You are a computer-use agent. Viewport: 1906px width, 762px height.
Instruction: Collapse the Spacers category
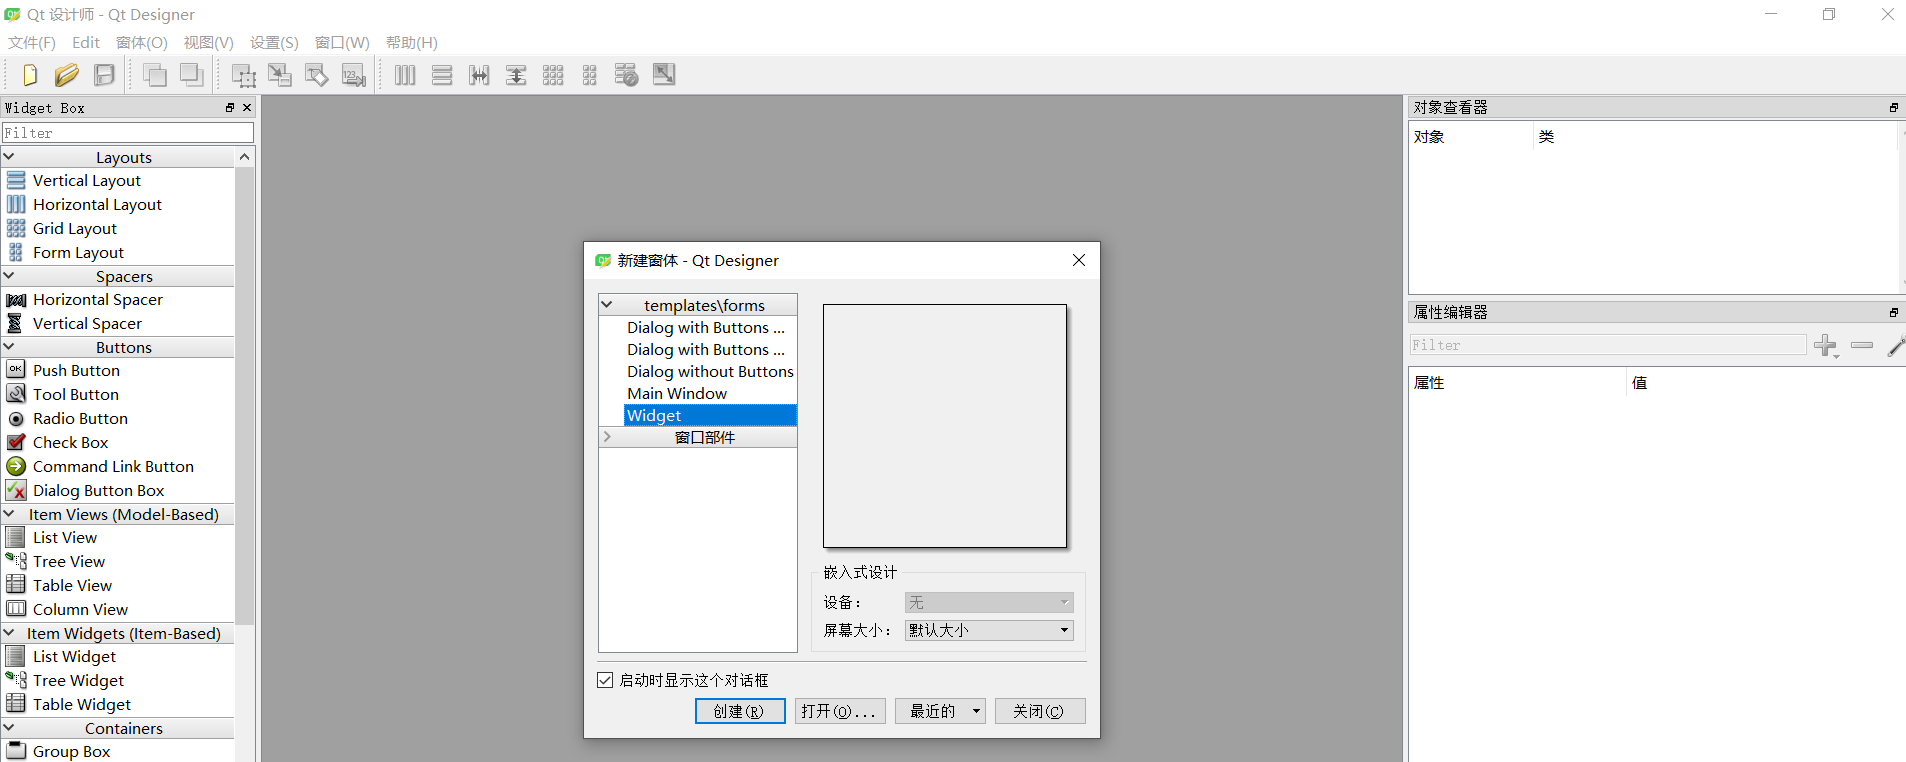9,275
